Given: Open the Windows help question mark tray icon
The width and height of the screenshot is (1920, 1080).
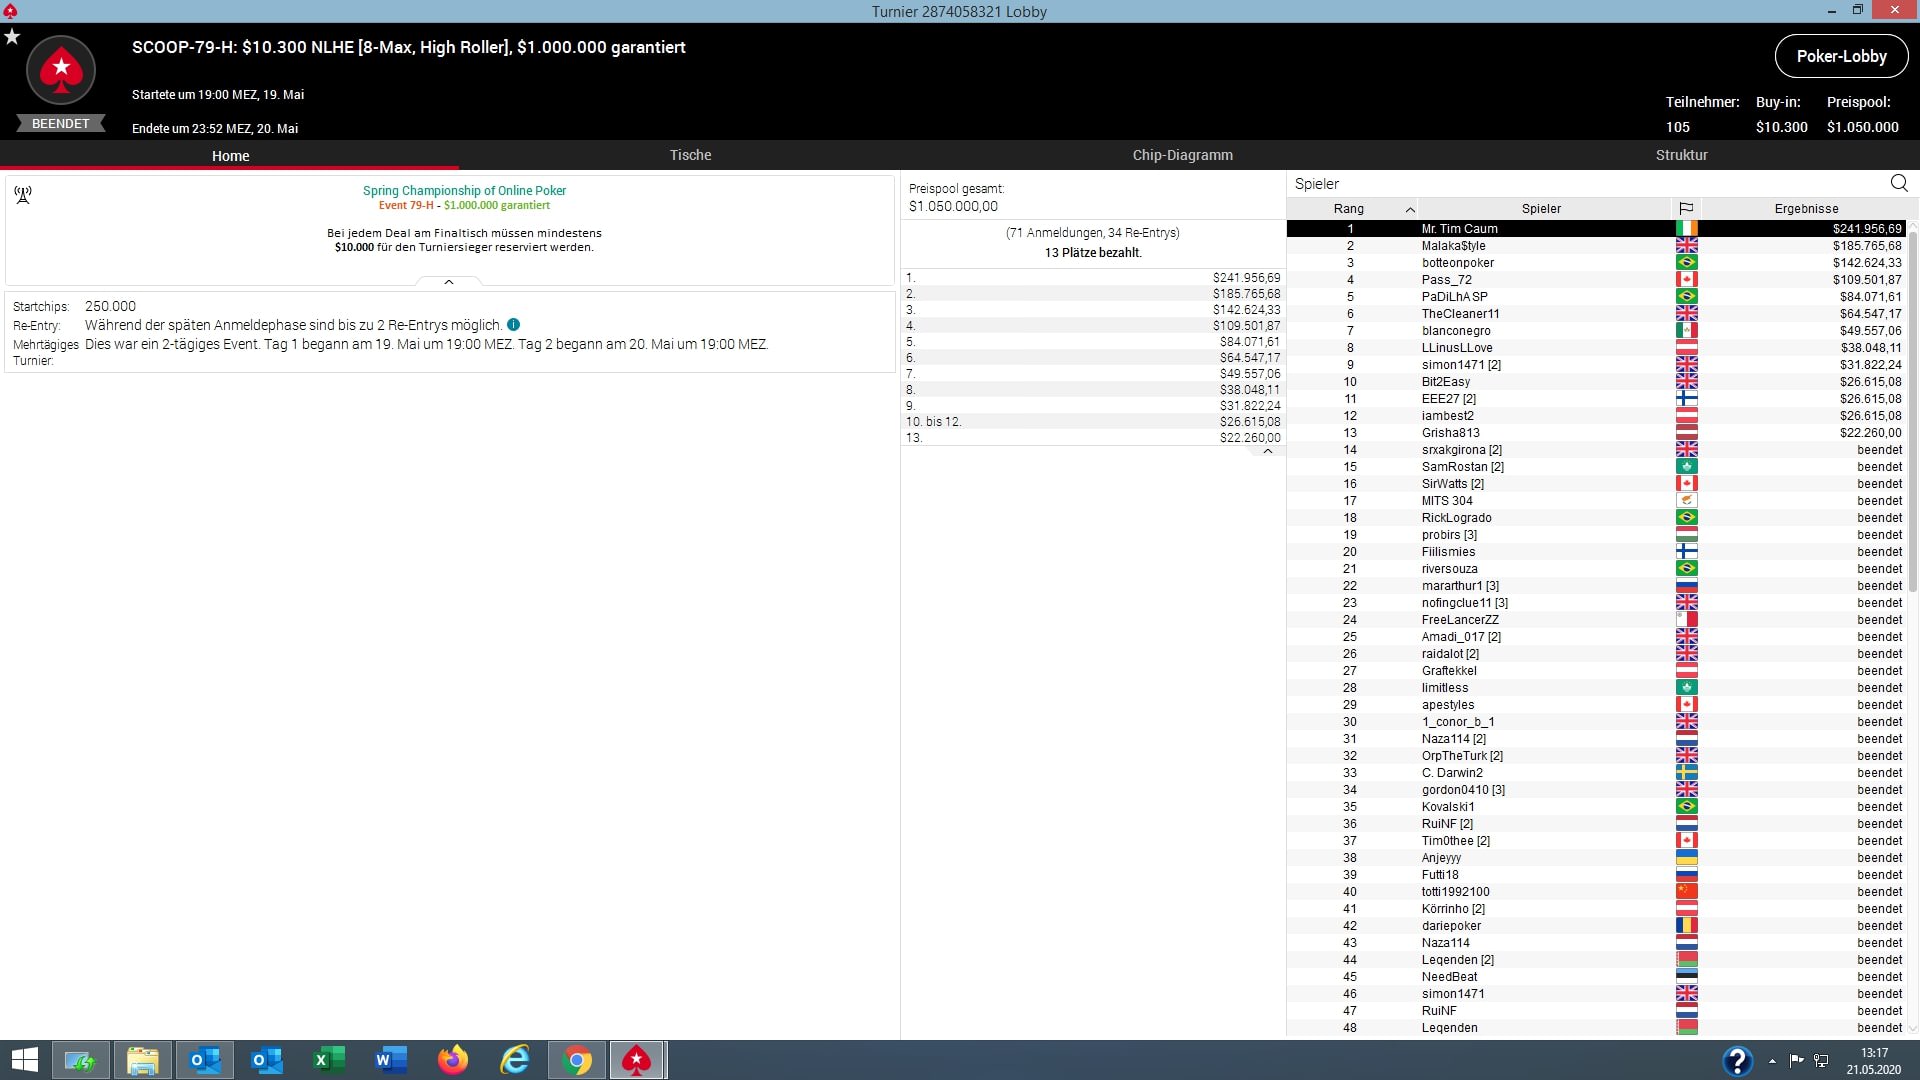Looking at the screenshot, I should tap(1737, 1060).
